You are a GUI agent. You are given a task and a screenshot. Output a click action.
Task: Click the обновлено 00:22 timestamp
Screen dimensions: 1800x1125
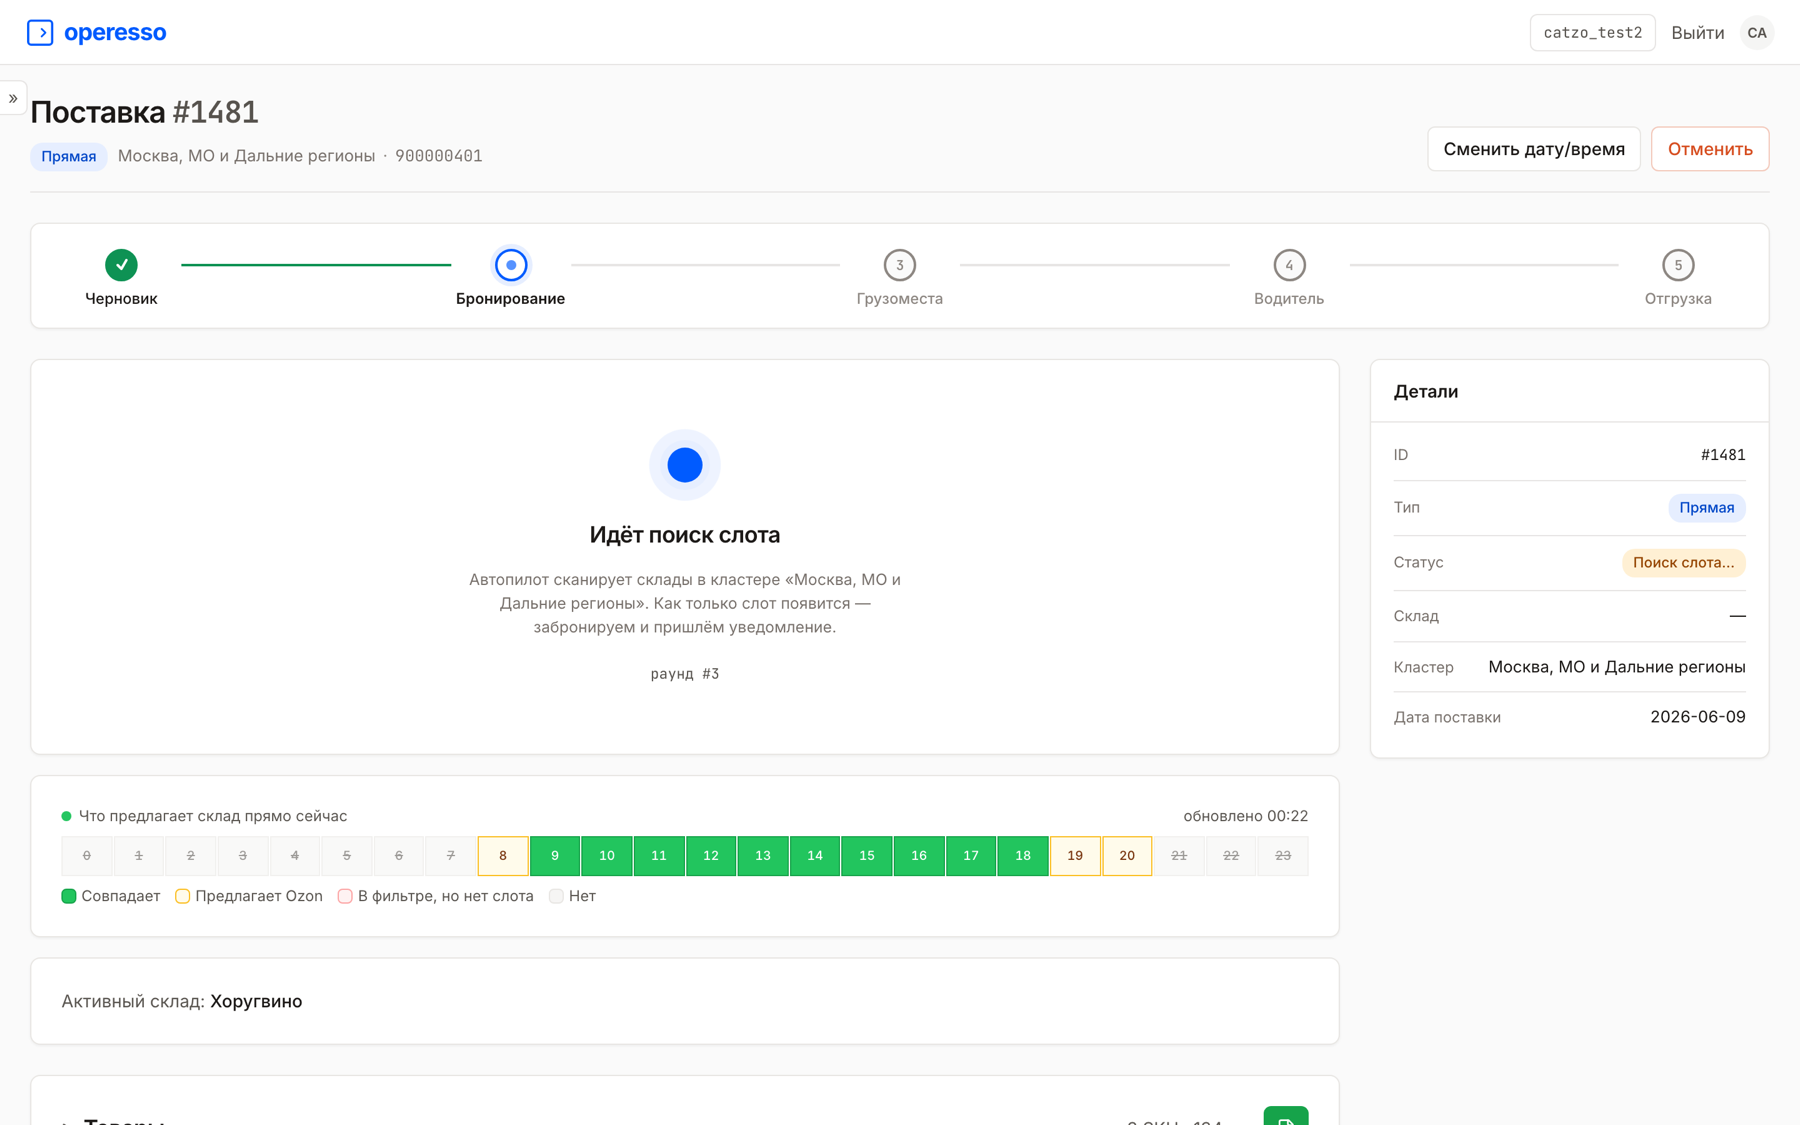(1245, 816)
